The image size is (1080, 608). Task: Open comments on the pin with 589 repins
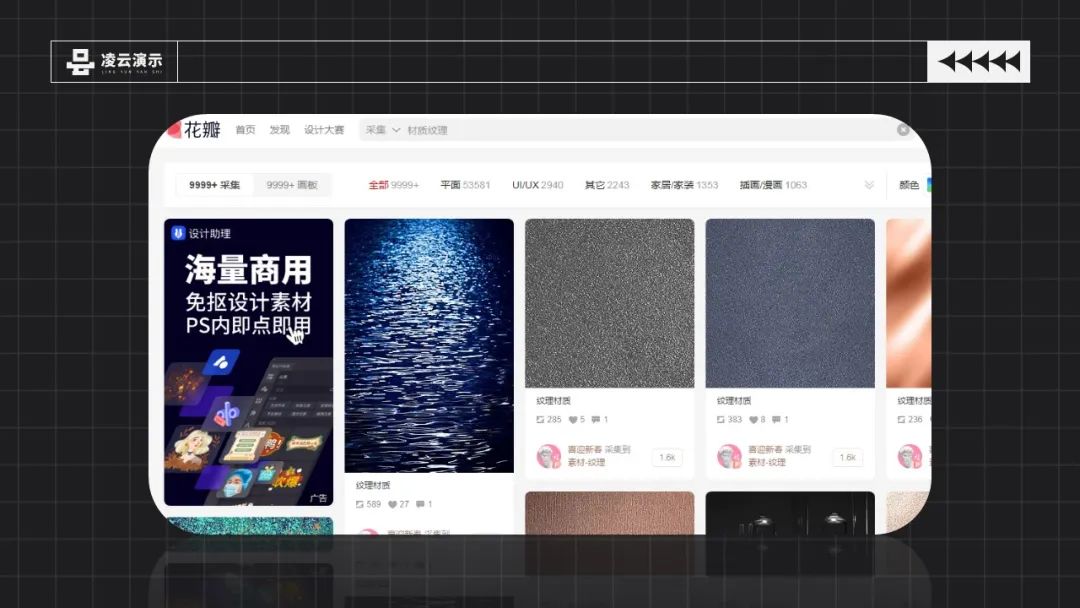[x=420, y=505]
